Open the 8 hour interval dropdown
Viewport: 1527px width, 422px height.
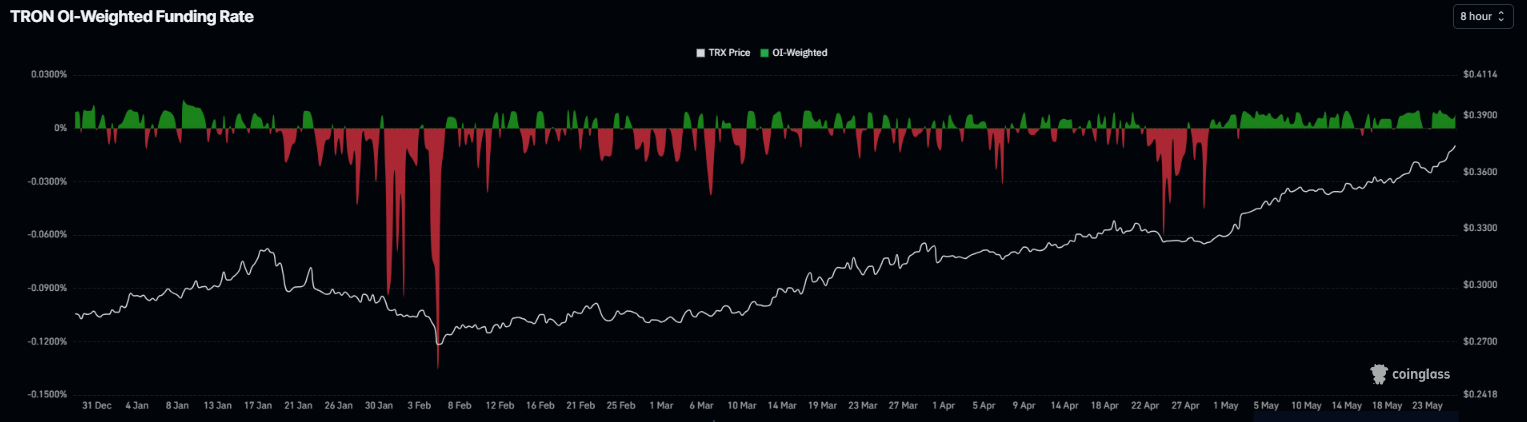[x=1482, y=17]
